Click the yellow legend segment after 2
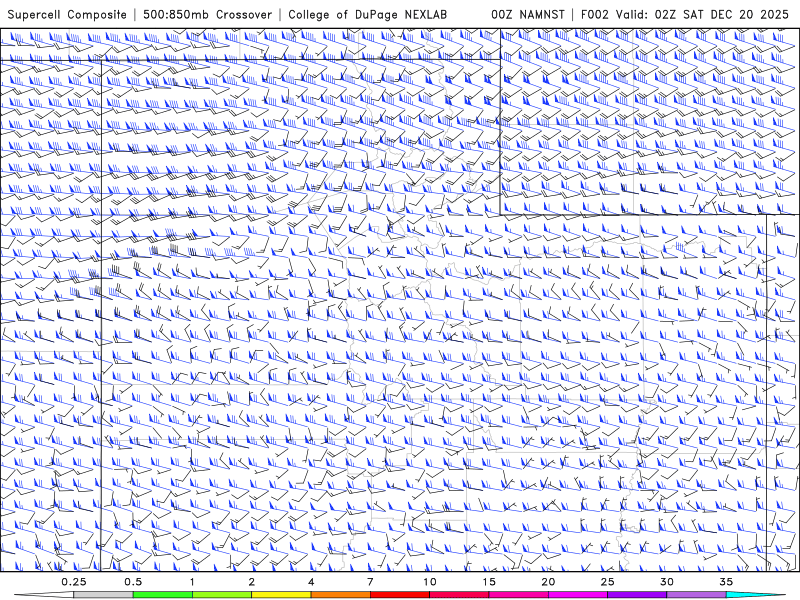800x600 pixels. click(x=281, y=595)
